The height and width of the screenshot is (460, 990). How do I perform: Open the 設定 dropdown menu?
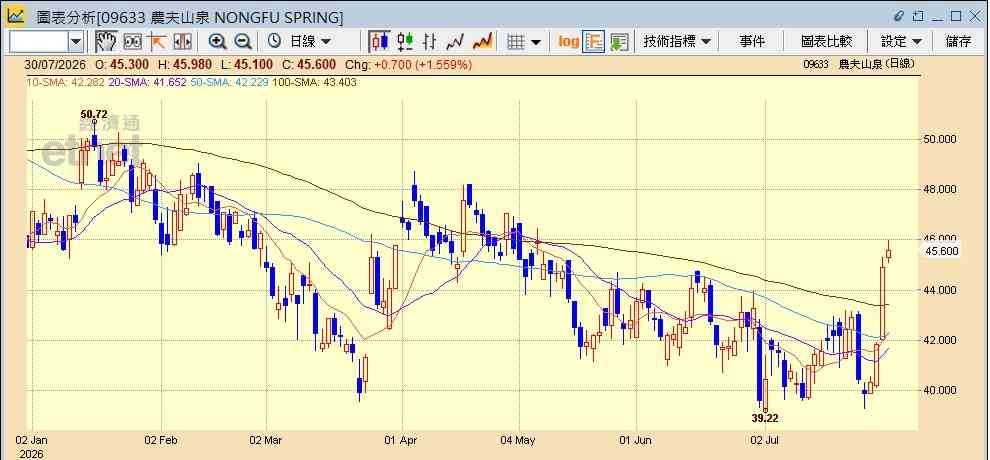tap(902, 42)
